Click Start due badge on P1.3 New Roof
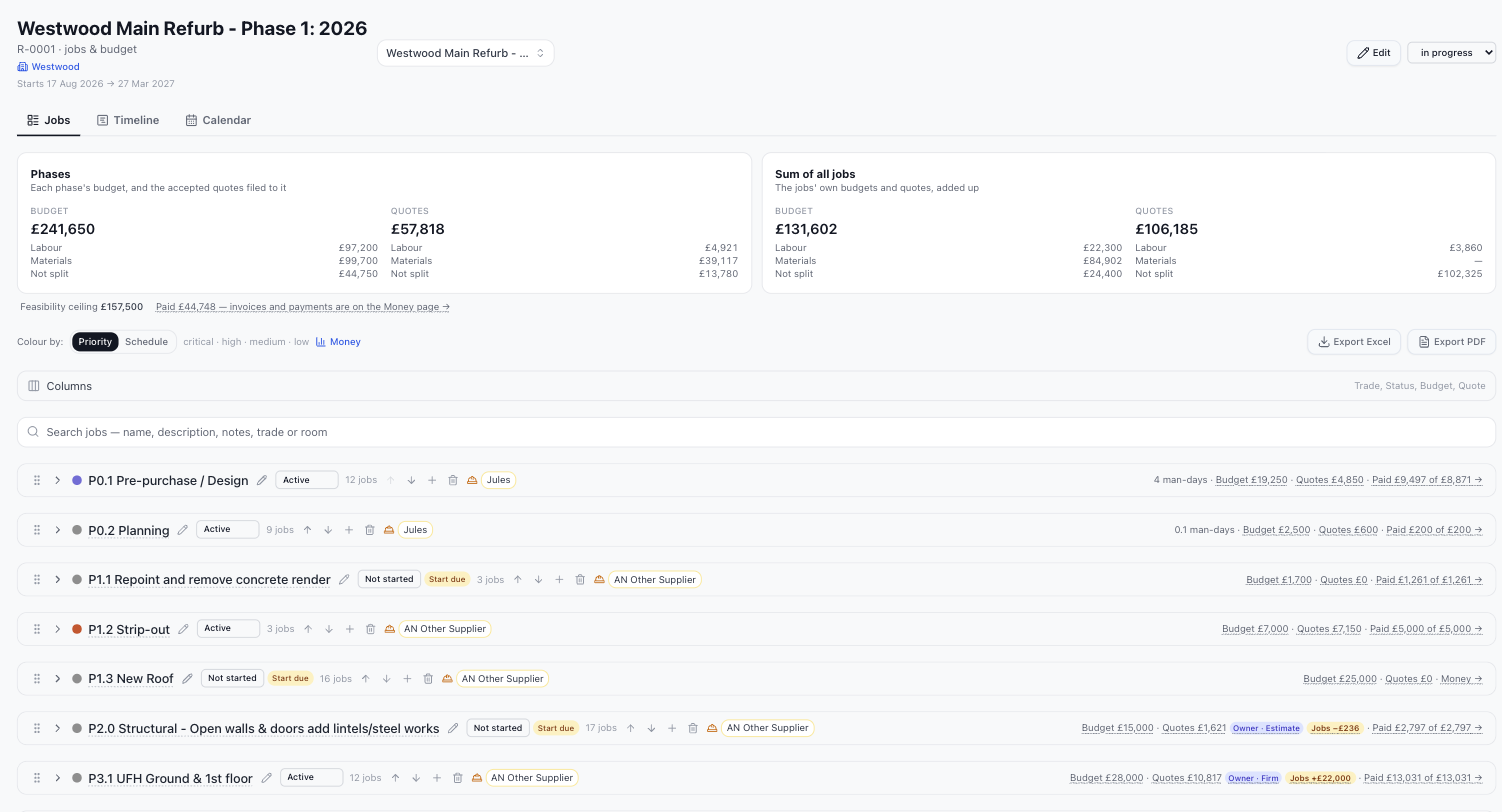Screen dimensions: 1502x812 pyautogui.click(x=290, y=678)
